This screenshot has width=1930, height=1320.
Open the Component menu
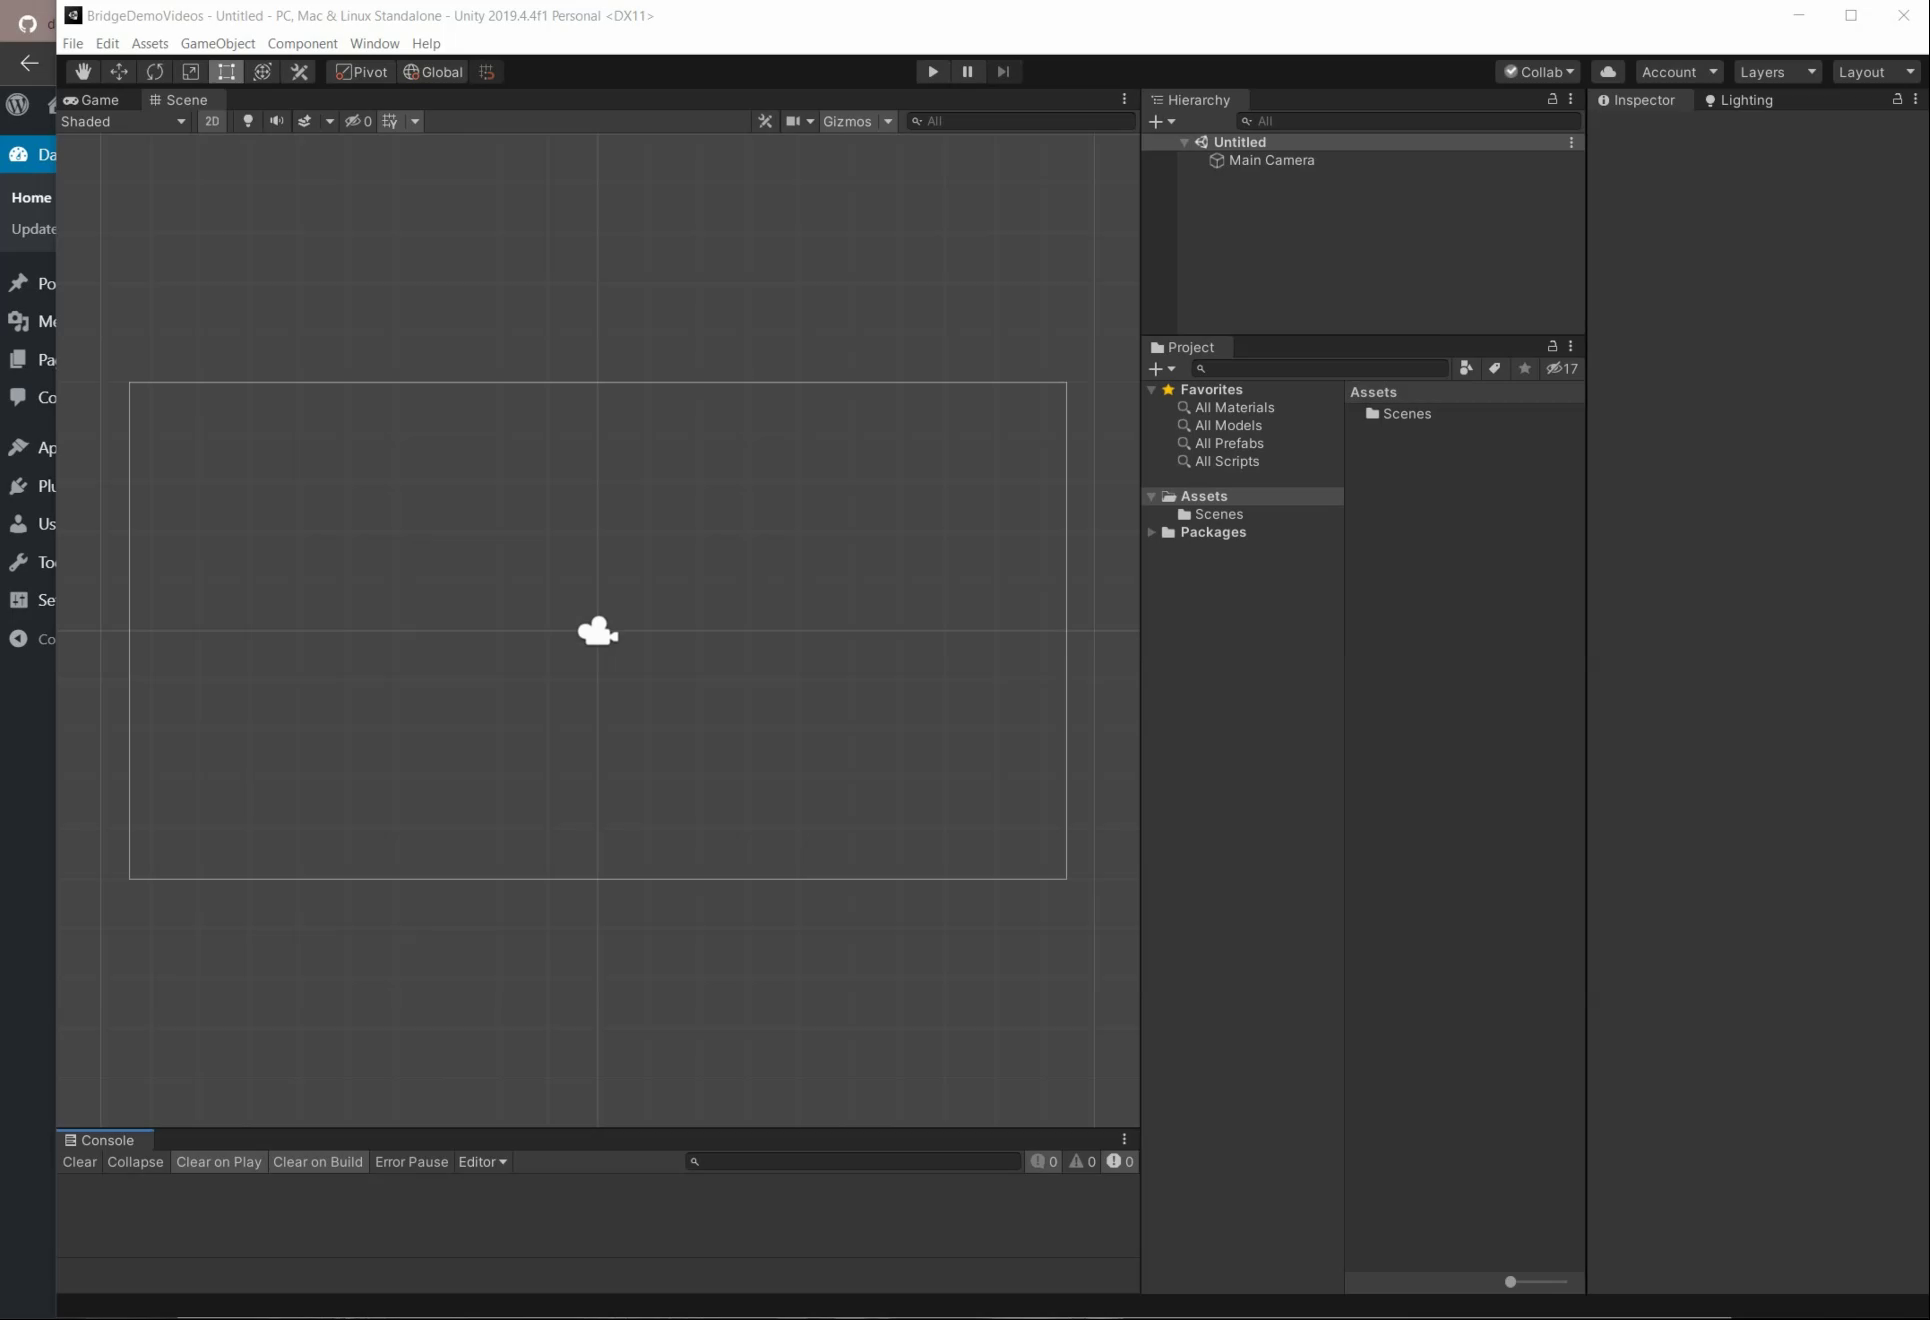coord(302,43)
